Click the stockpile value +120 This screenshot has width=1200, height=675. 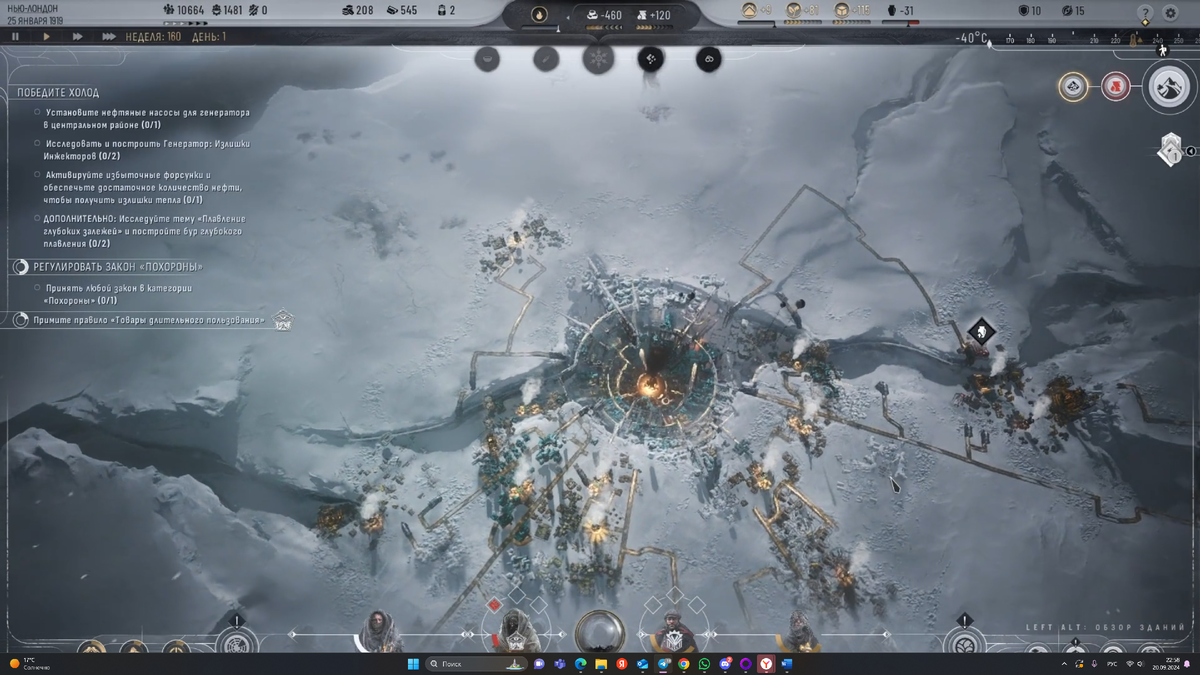point(652,15)
